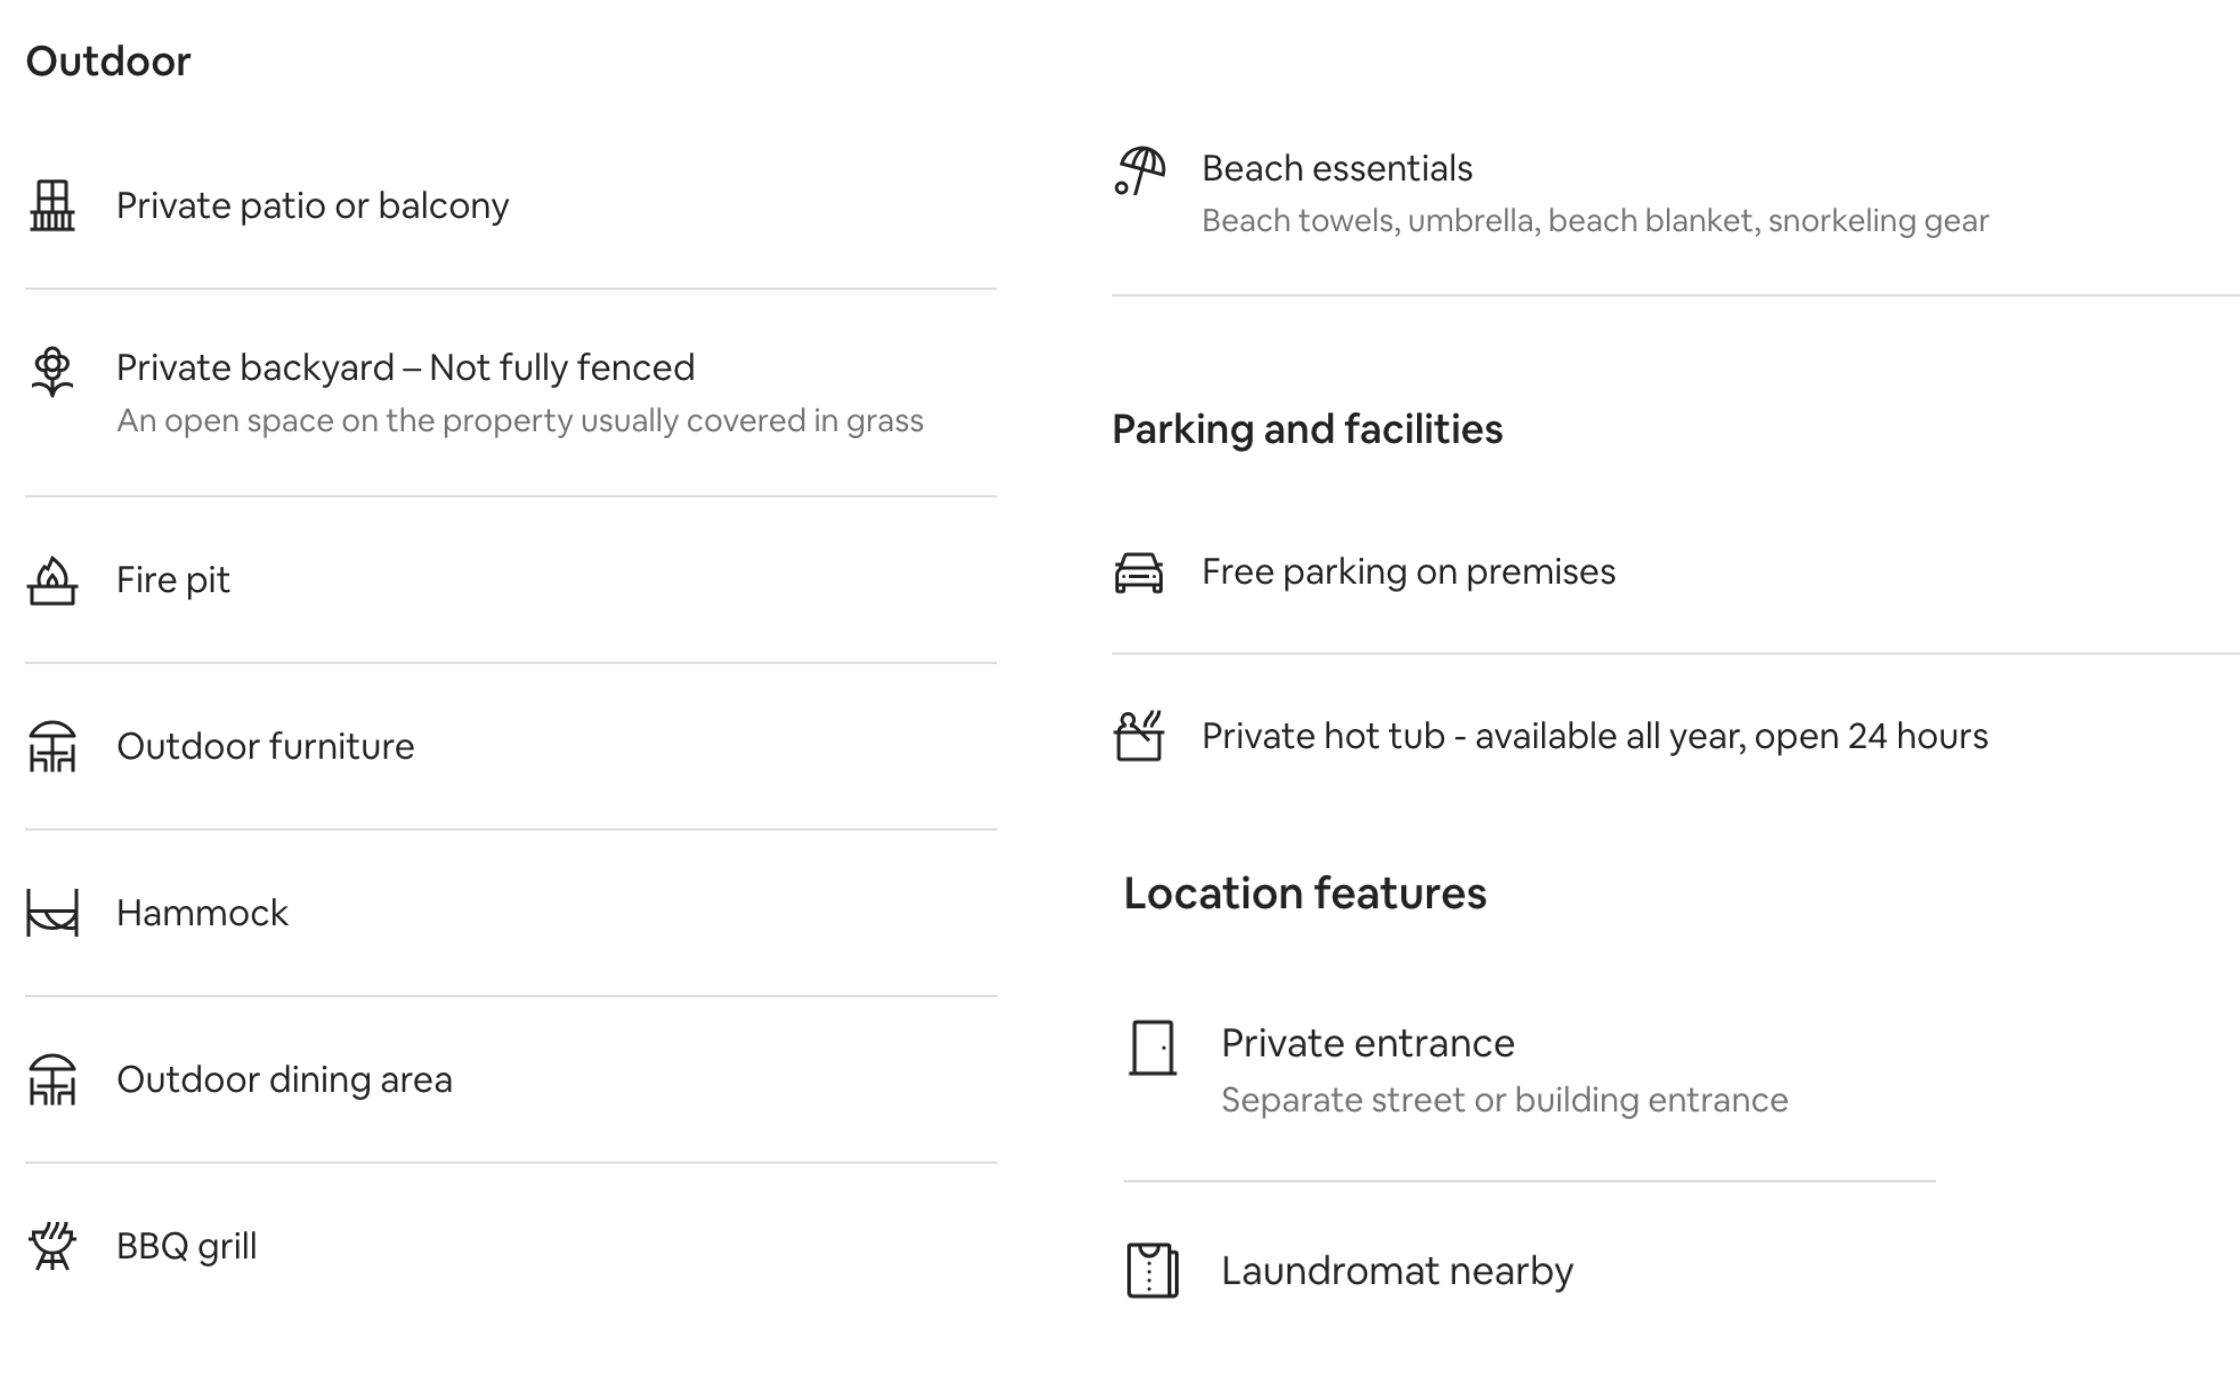This screenshot has width=2240, height=1400.
Task: Click the Location features heading
Action: [1305, 893]
